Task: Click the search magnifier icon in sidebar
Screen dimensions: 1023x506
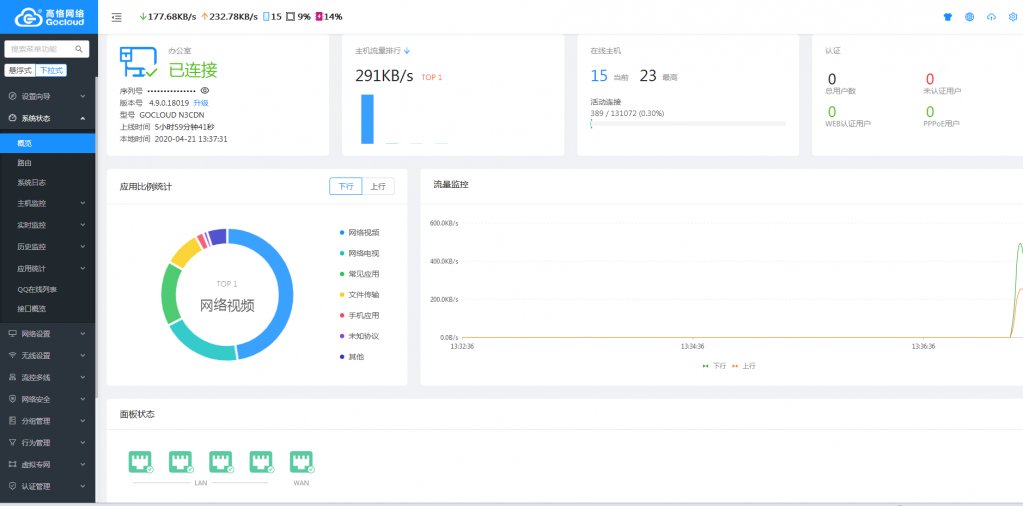Action: point(80,48)
